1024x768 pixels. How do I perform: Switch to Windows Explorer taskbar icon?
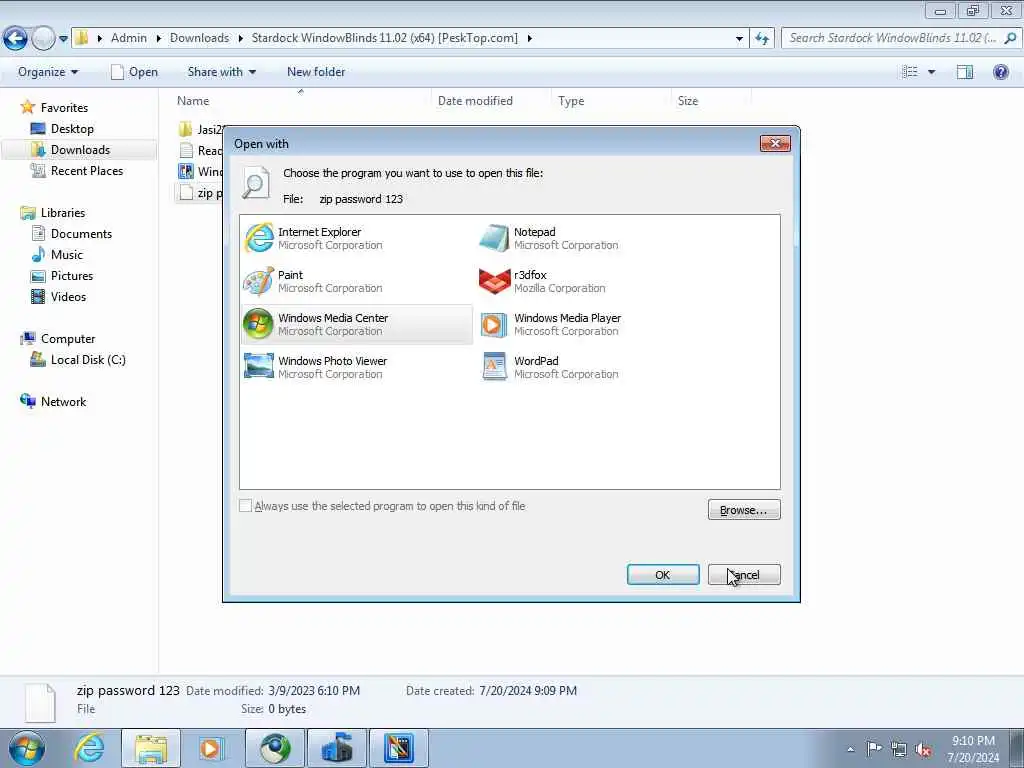(151, 748)
